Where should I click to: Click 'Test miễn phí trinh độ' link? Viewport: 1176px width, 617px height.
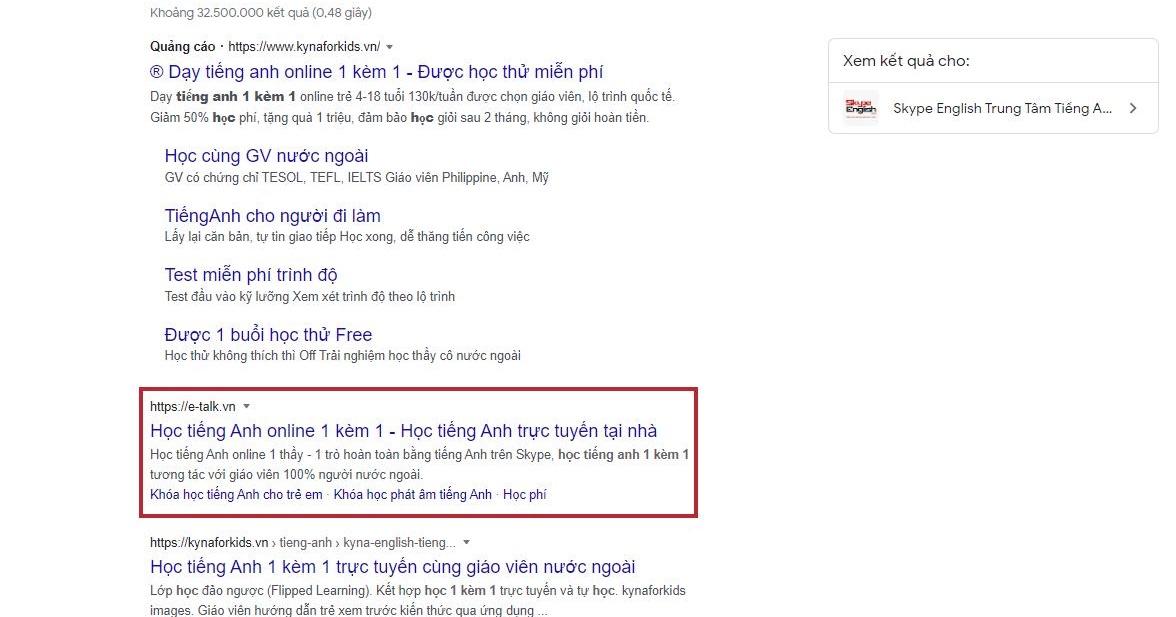click(250, 274)
